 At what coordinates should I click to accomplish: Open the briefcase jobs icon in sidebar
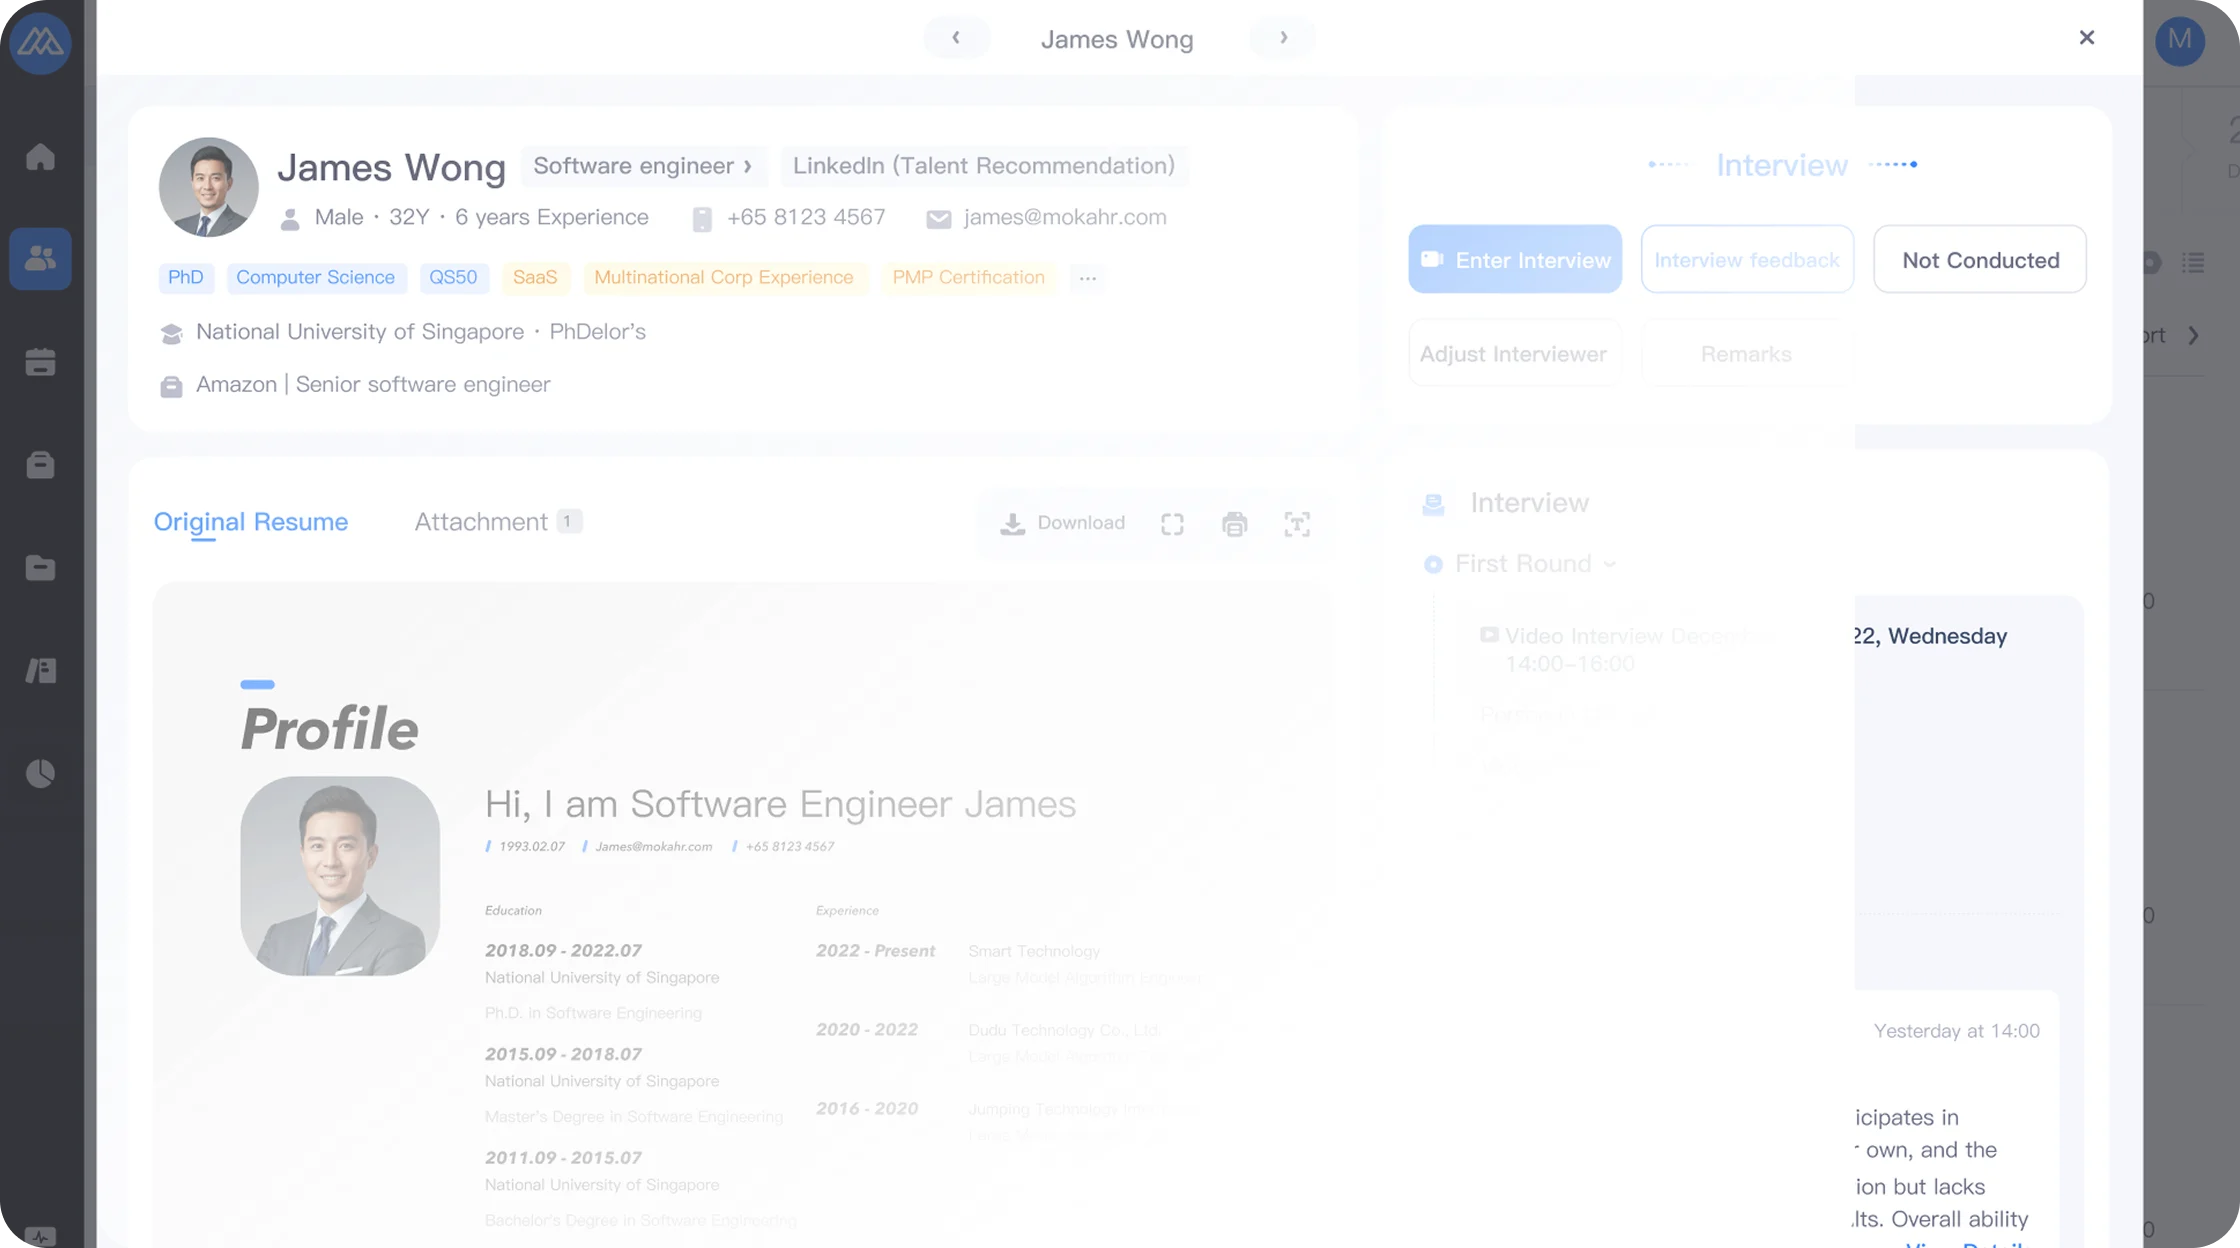click(x=40, y=465)
